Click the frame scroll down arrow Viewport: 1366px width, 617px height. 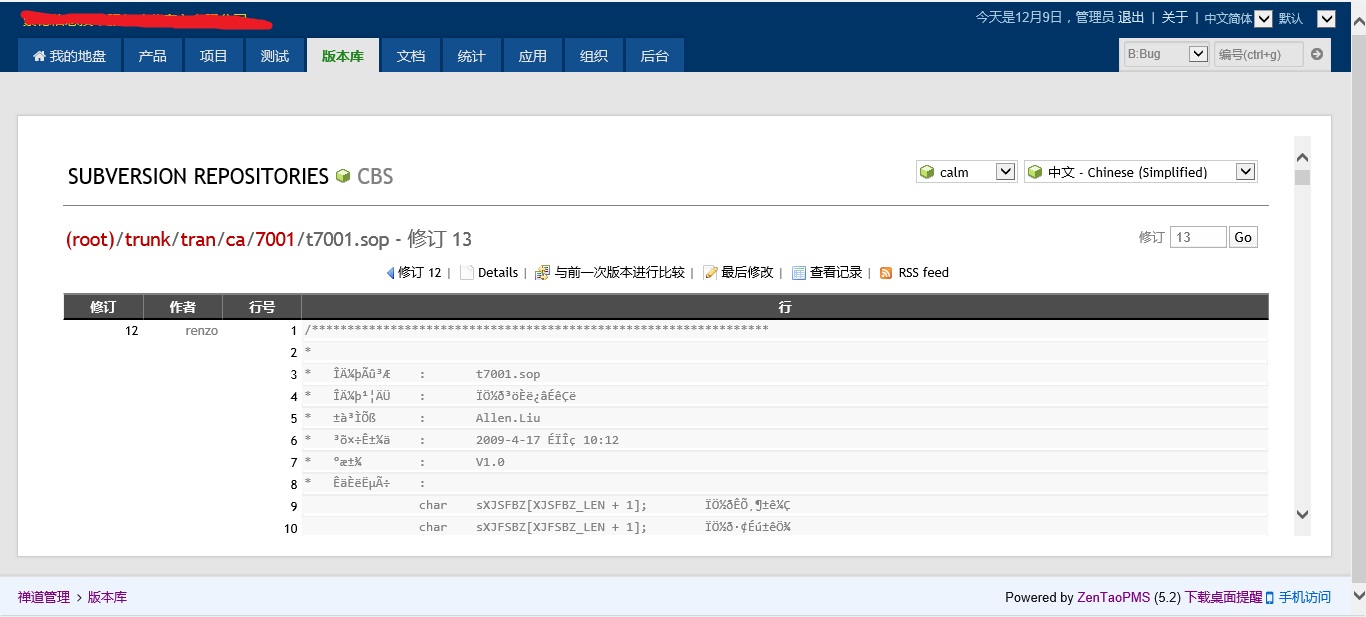click(x=1302, y=514)
